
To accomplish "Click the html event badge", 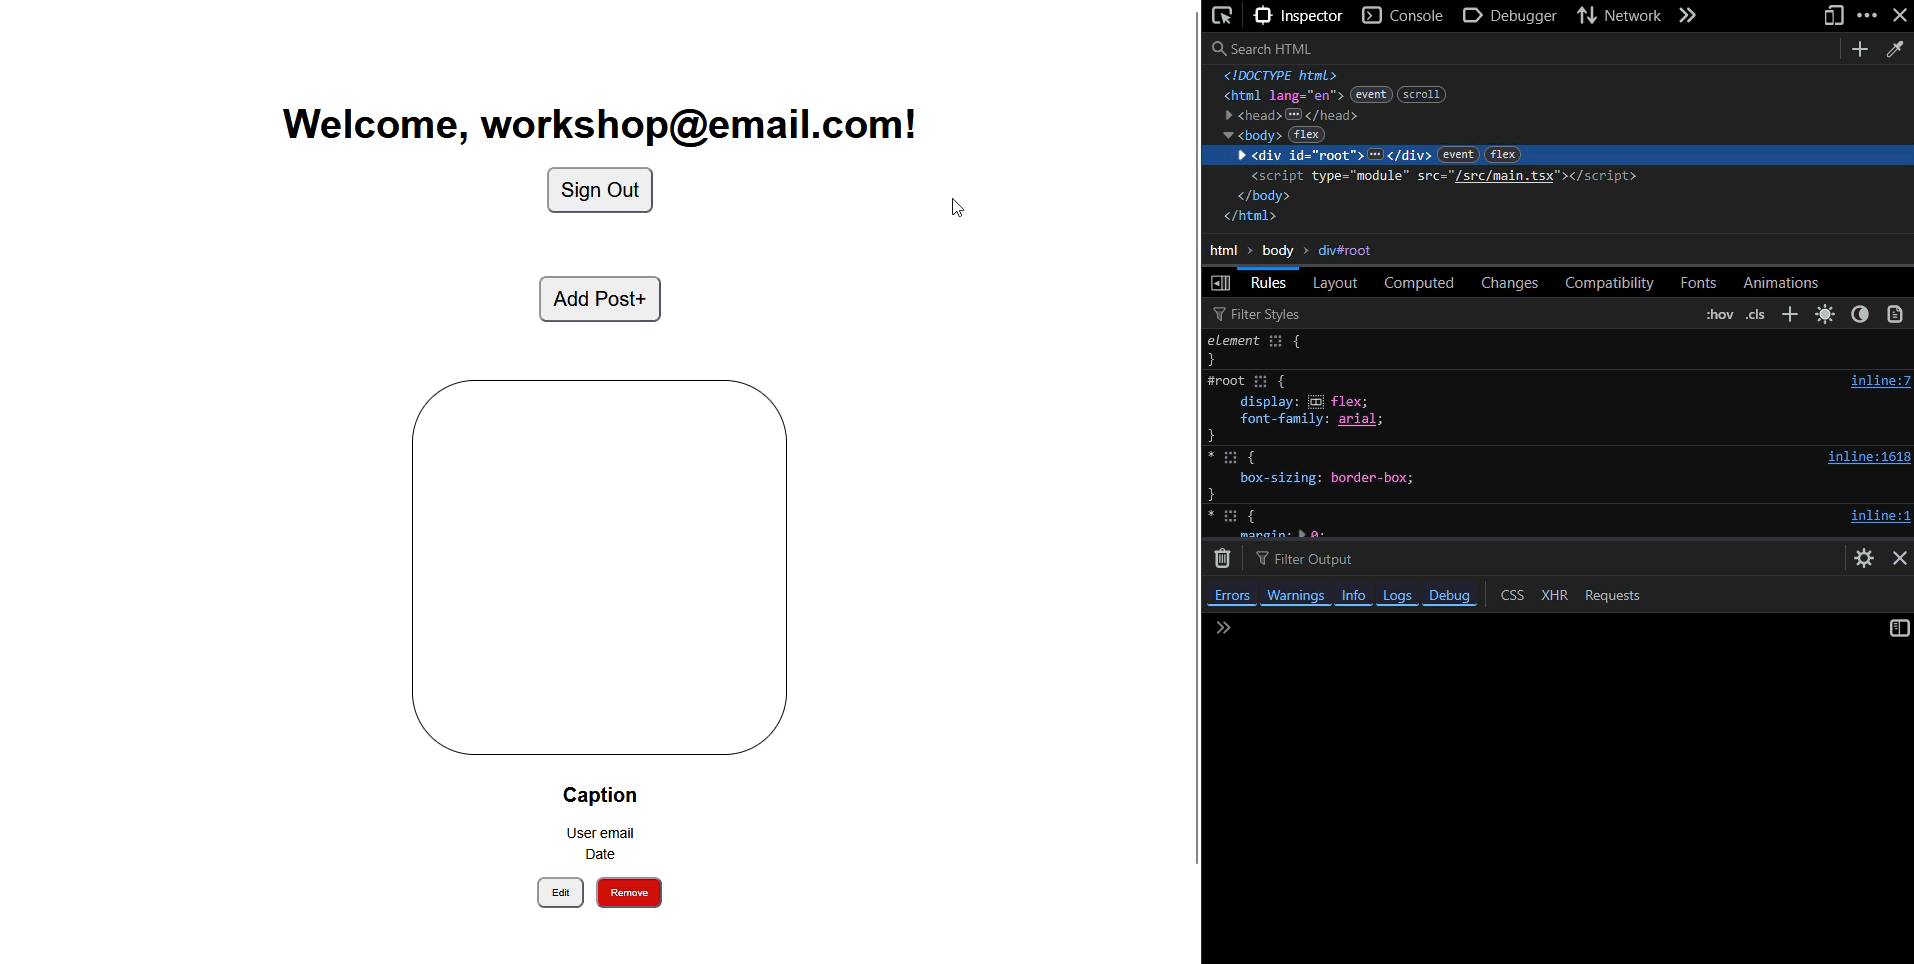I will click(x=1371, y=95).
